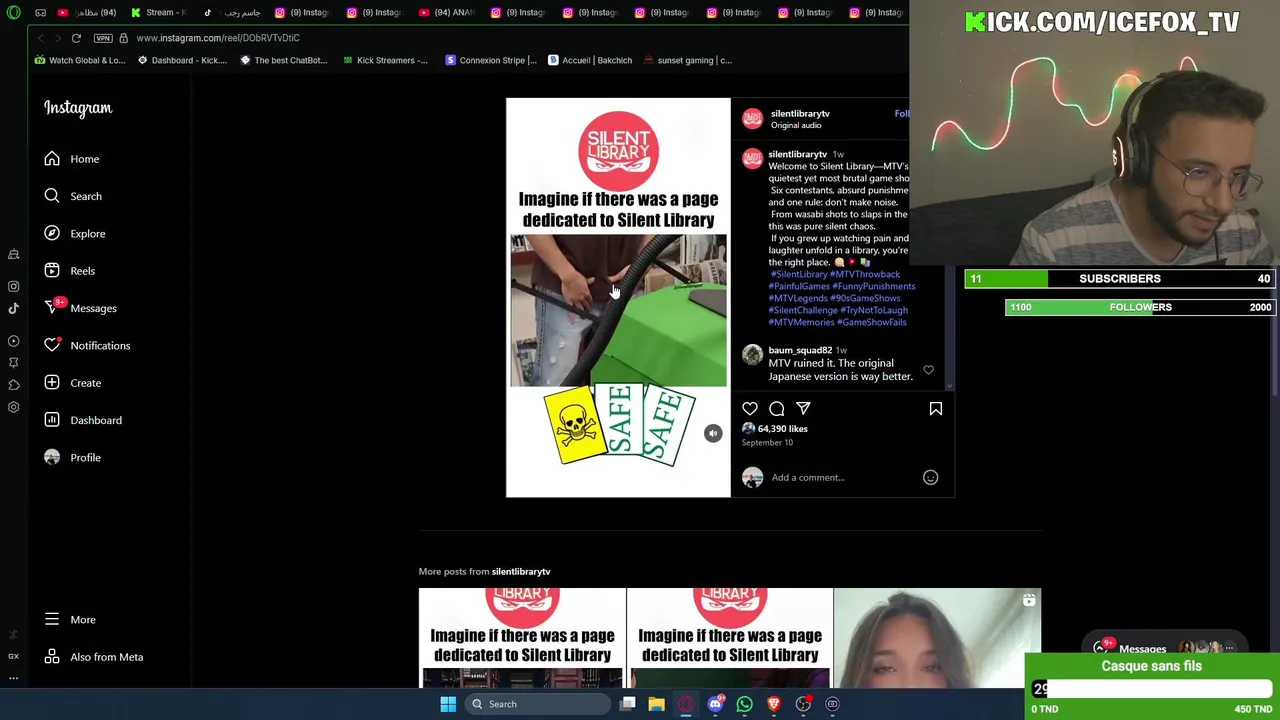Go back in browser history
The image size is (1280, 720).
40,38
